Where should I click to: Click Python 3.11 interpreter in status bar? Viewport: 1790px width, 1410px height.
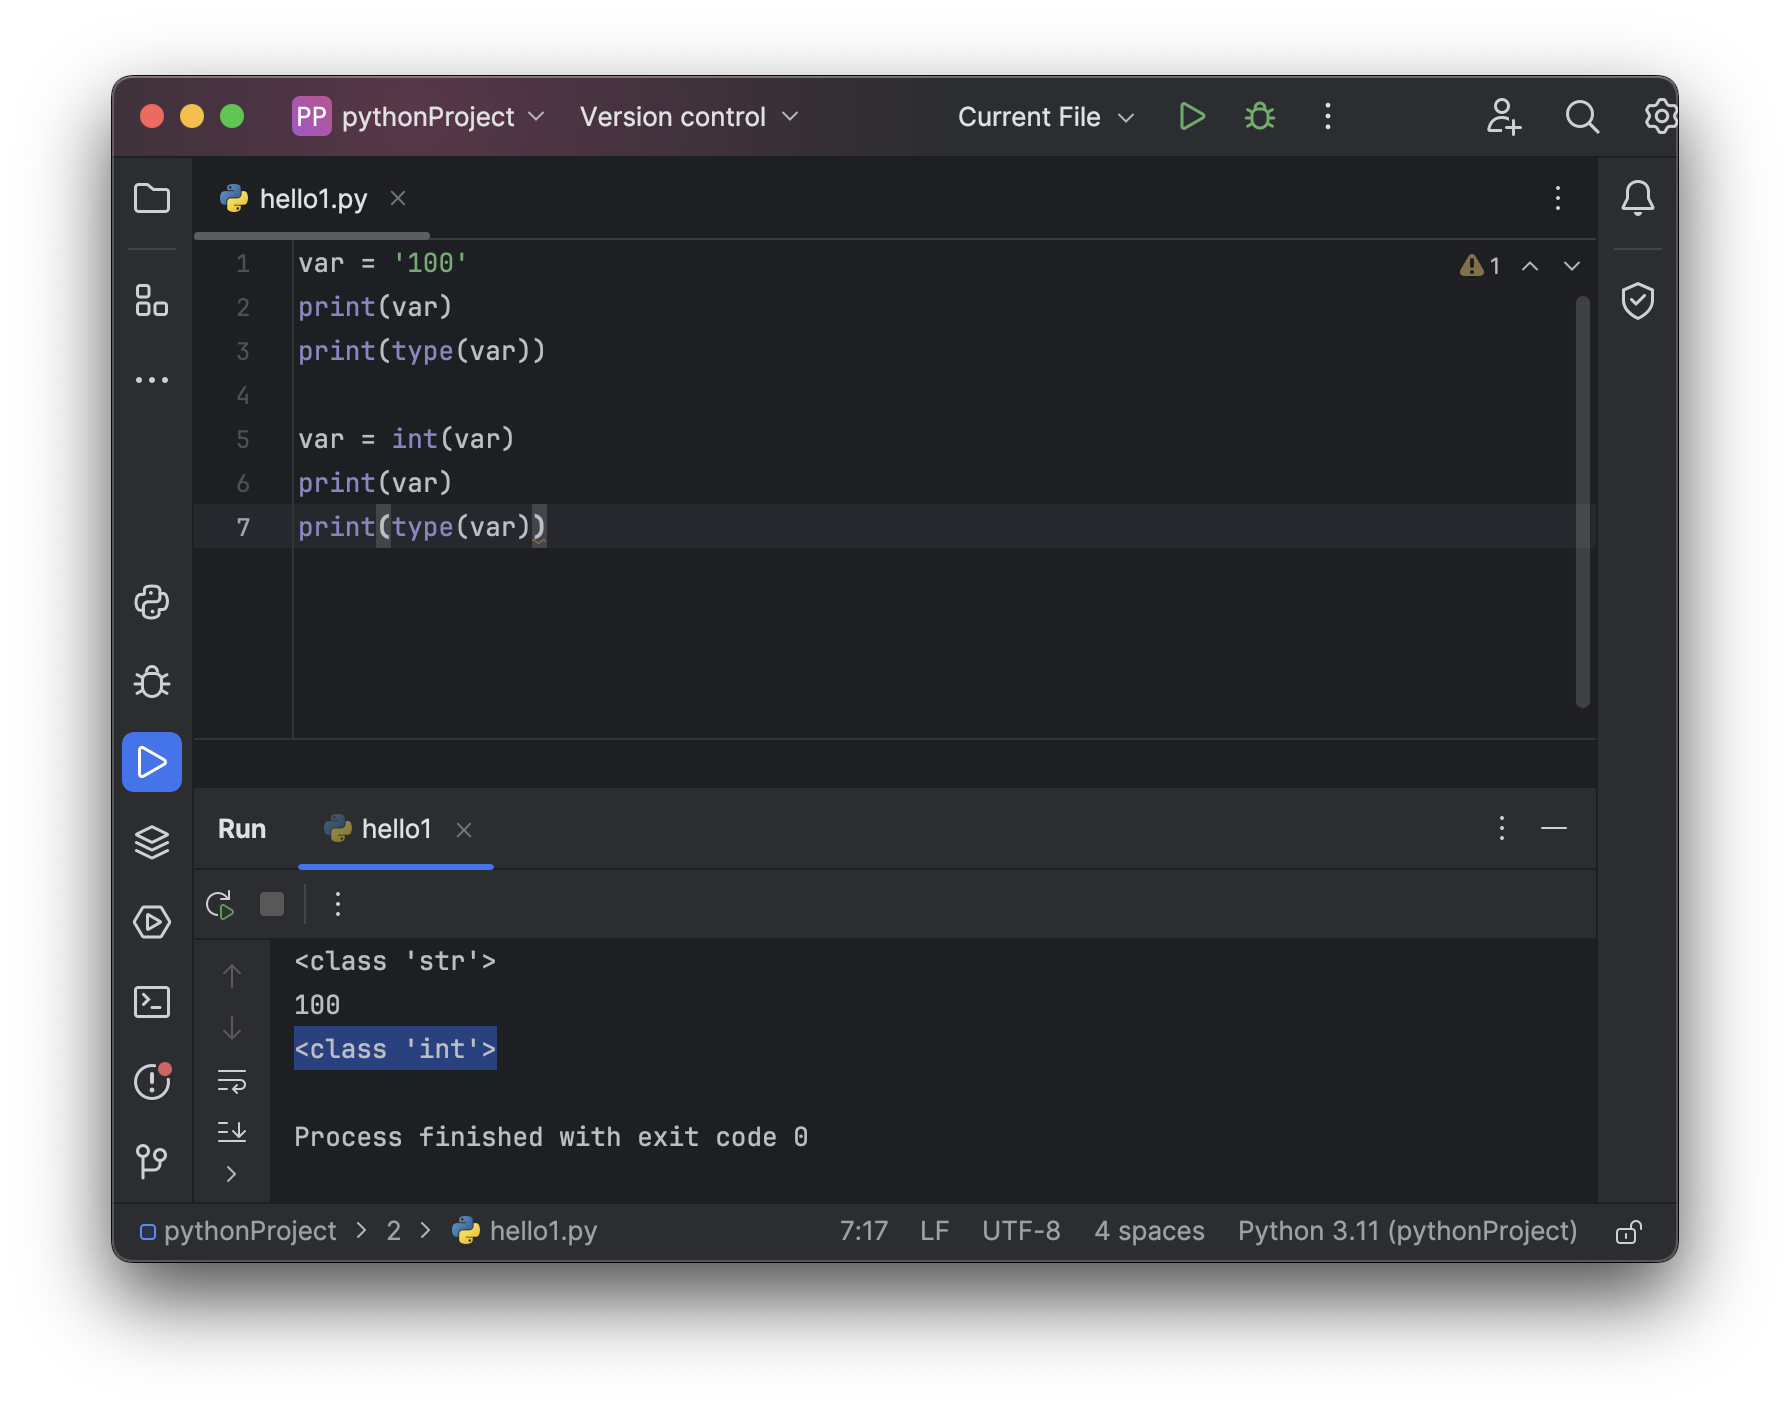(1407, 1231)
